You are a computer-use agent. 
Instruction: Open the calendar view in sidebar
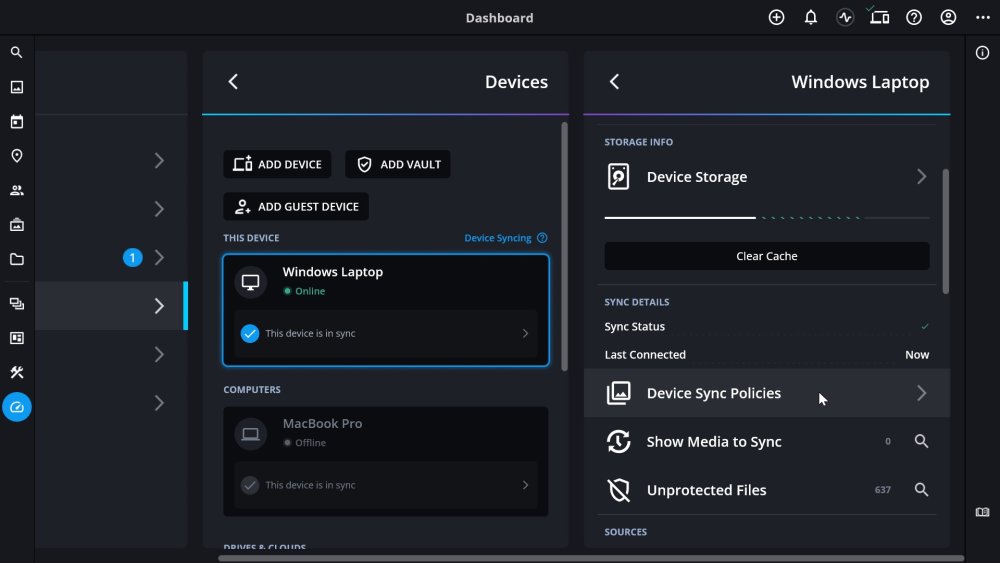tap(16, 122)
